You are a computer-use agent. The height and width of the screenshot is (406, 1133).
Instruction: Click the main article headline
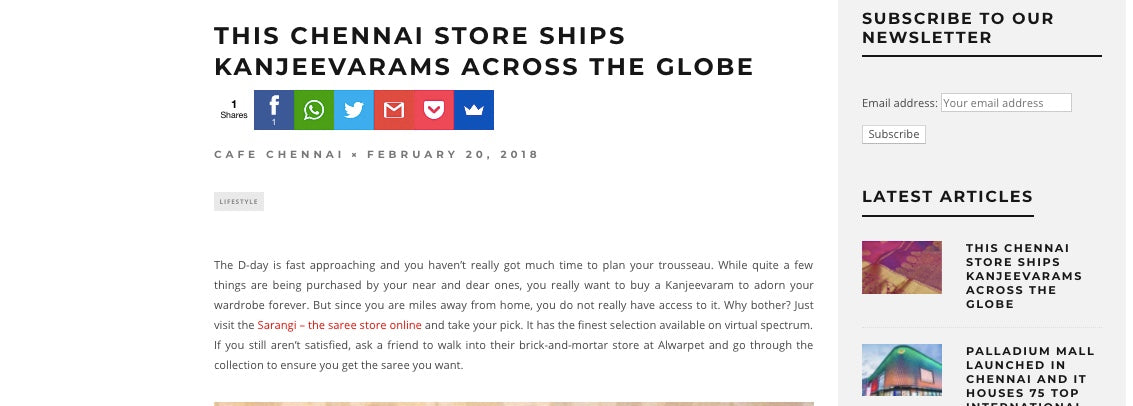(x=484, y=51)
